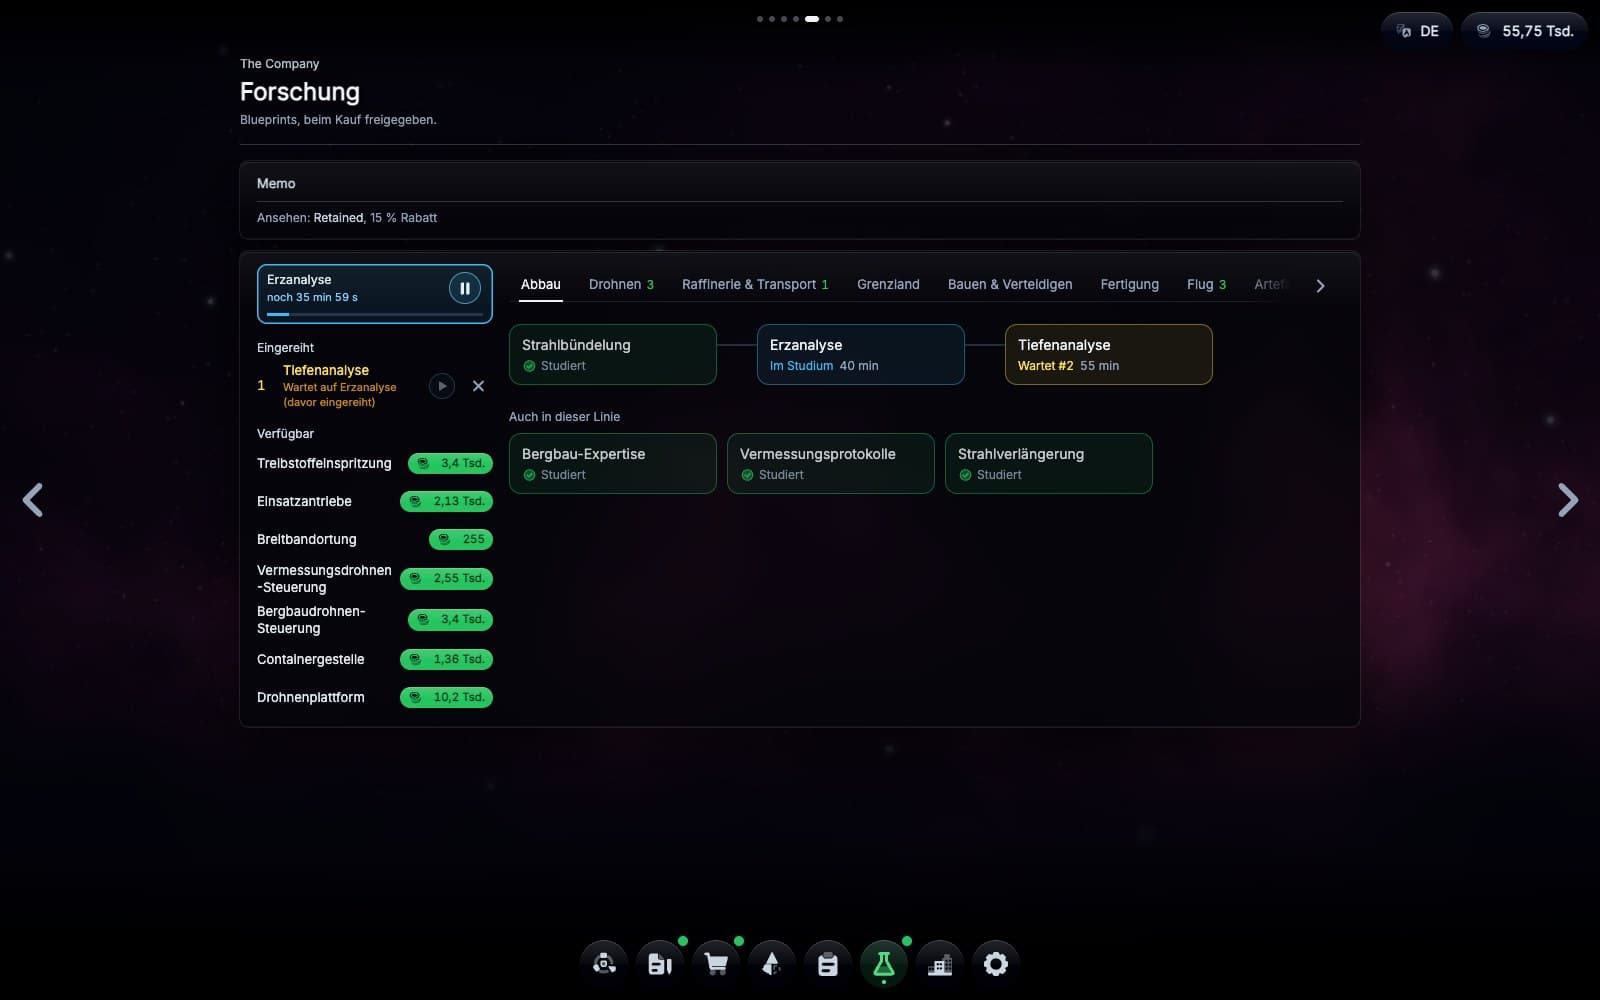Image resolution: width=1600 pixels, height=1000 pixels.
Task: Open the recycle-cycle icon in bottom dock
Action: coord(604,964)
